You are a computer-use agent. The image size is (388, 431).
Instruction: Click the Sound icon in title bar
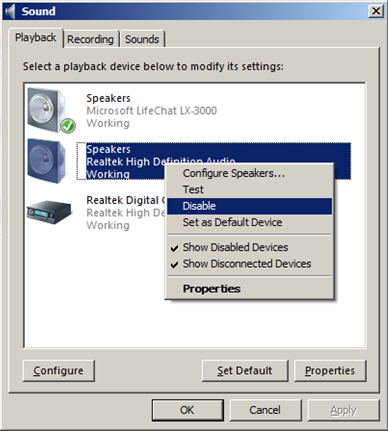click(11, 11)
